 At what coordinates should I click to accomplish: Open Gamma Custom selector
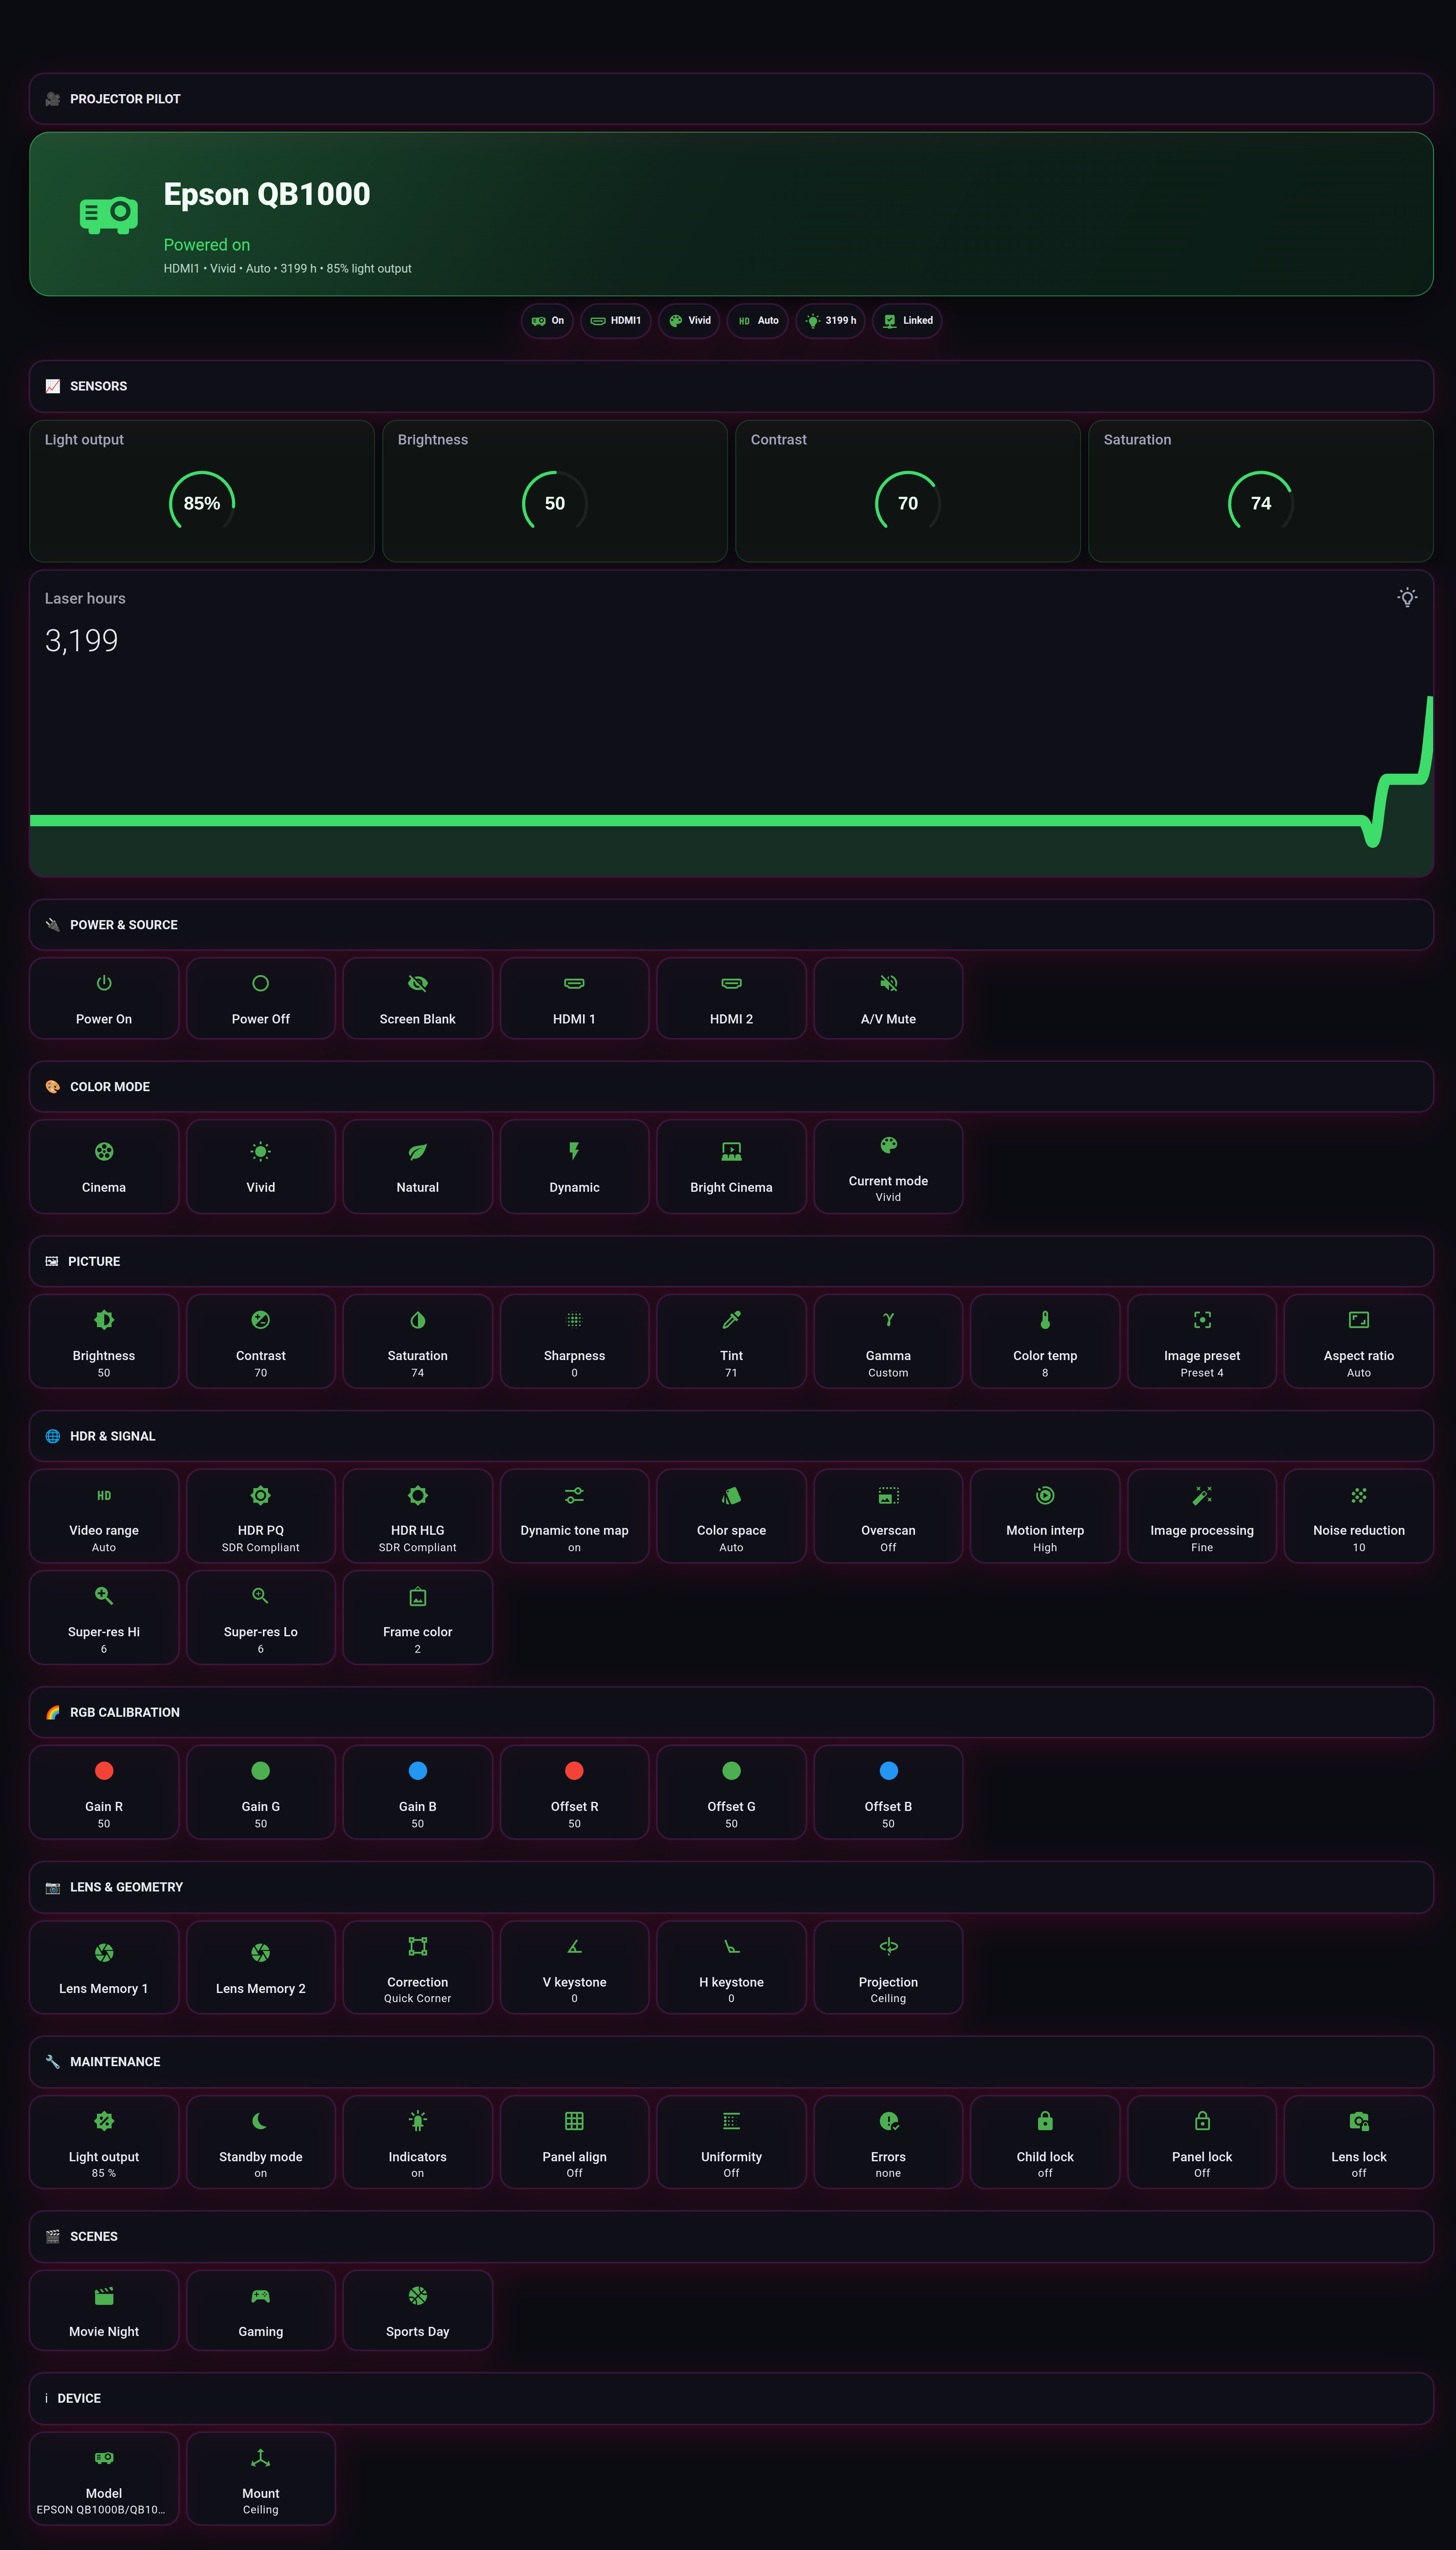(x=888, y=1341)
